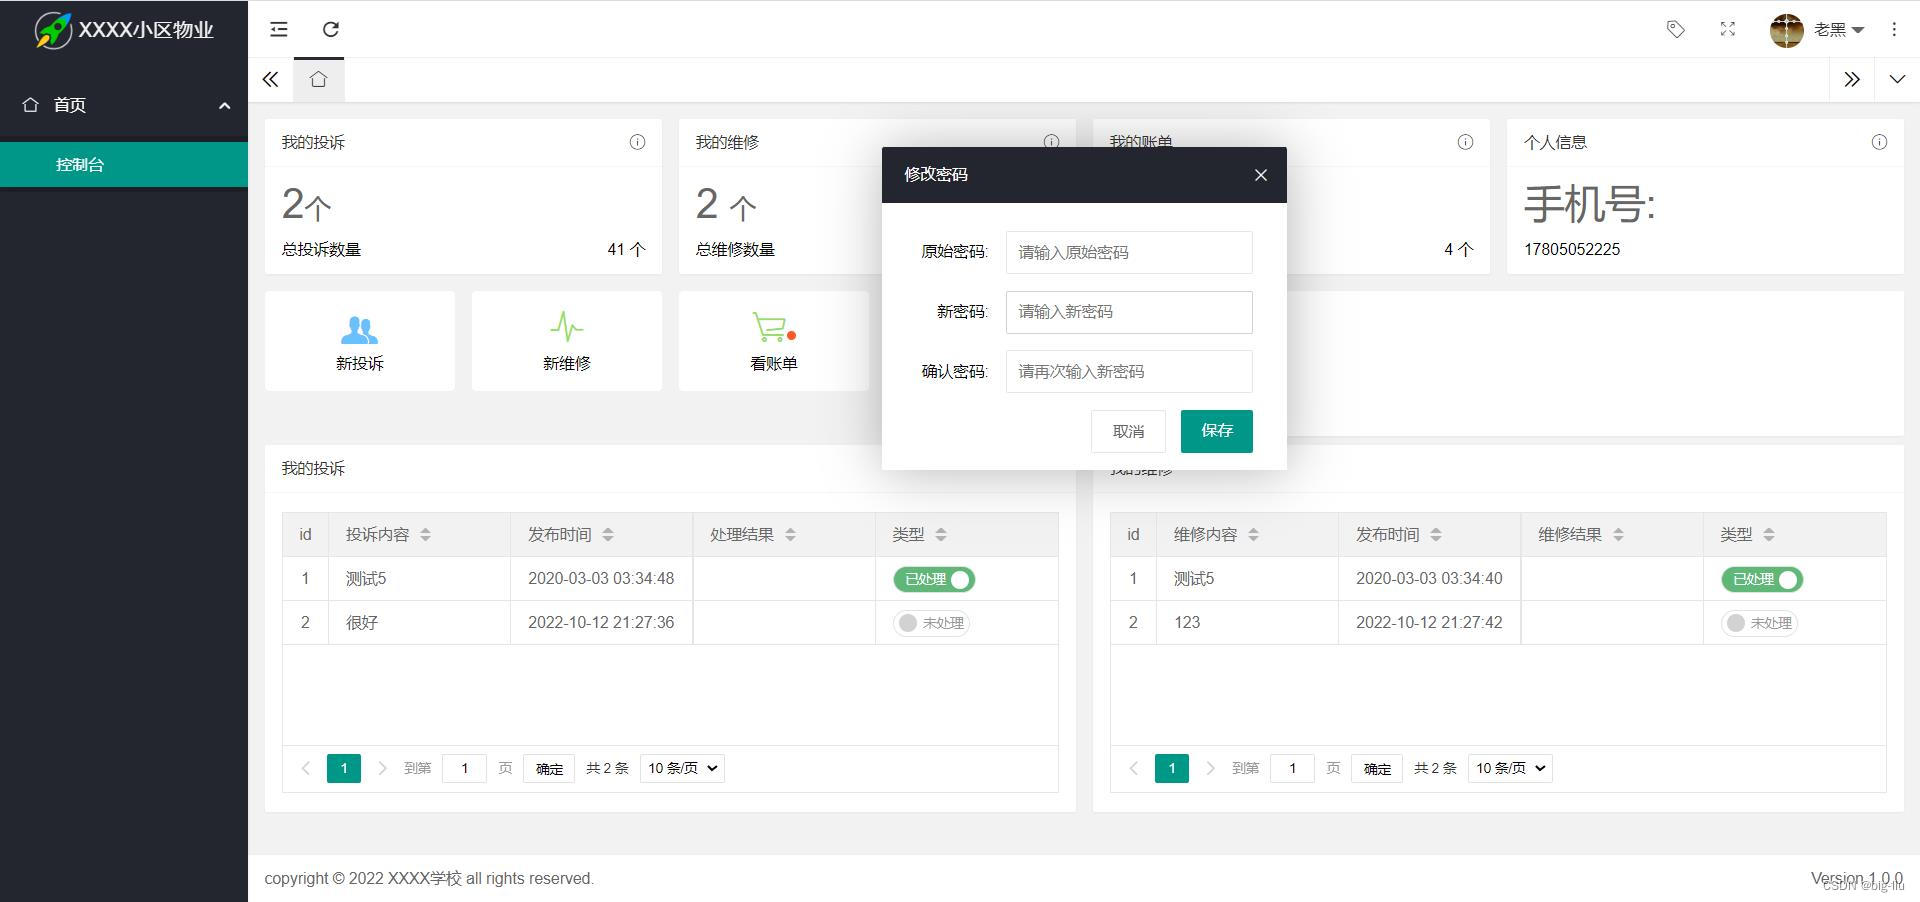This screenshot has height=902, width=1920.
Task: Click 确定 in complaints pagination
Action: click(549, 768)
